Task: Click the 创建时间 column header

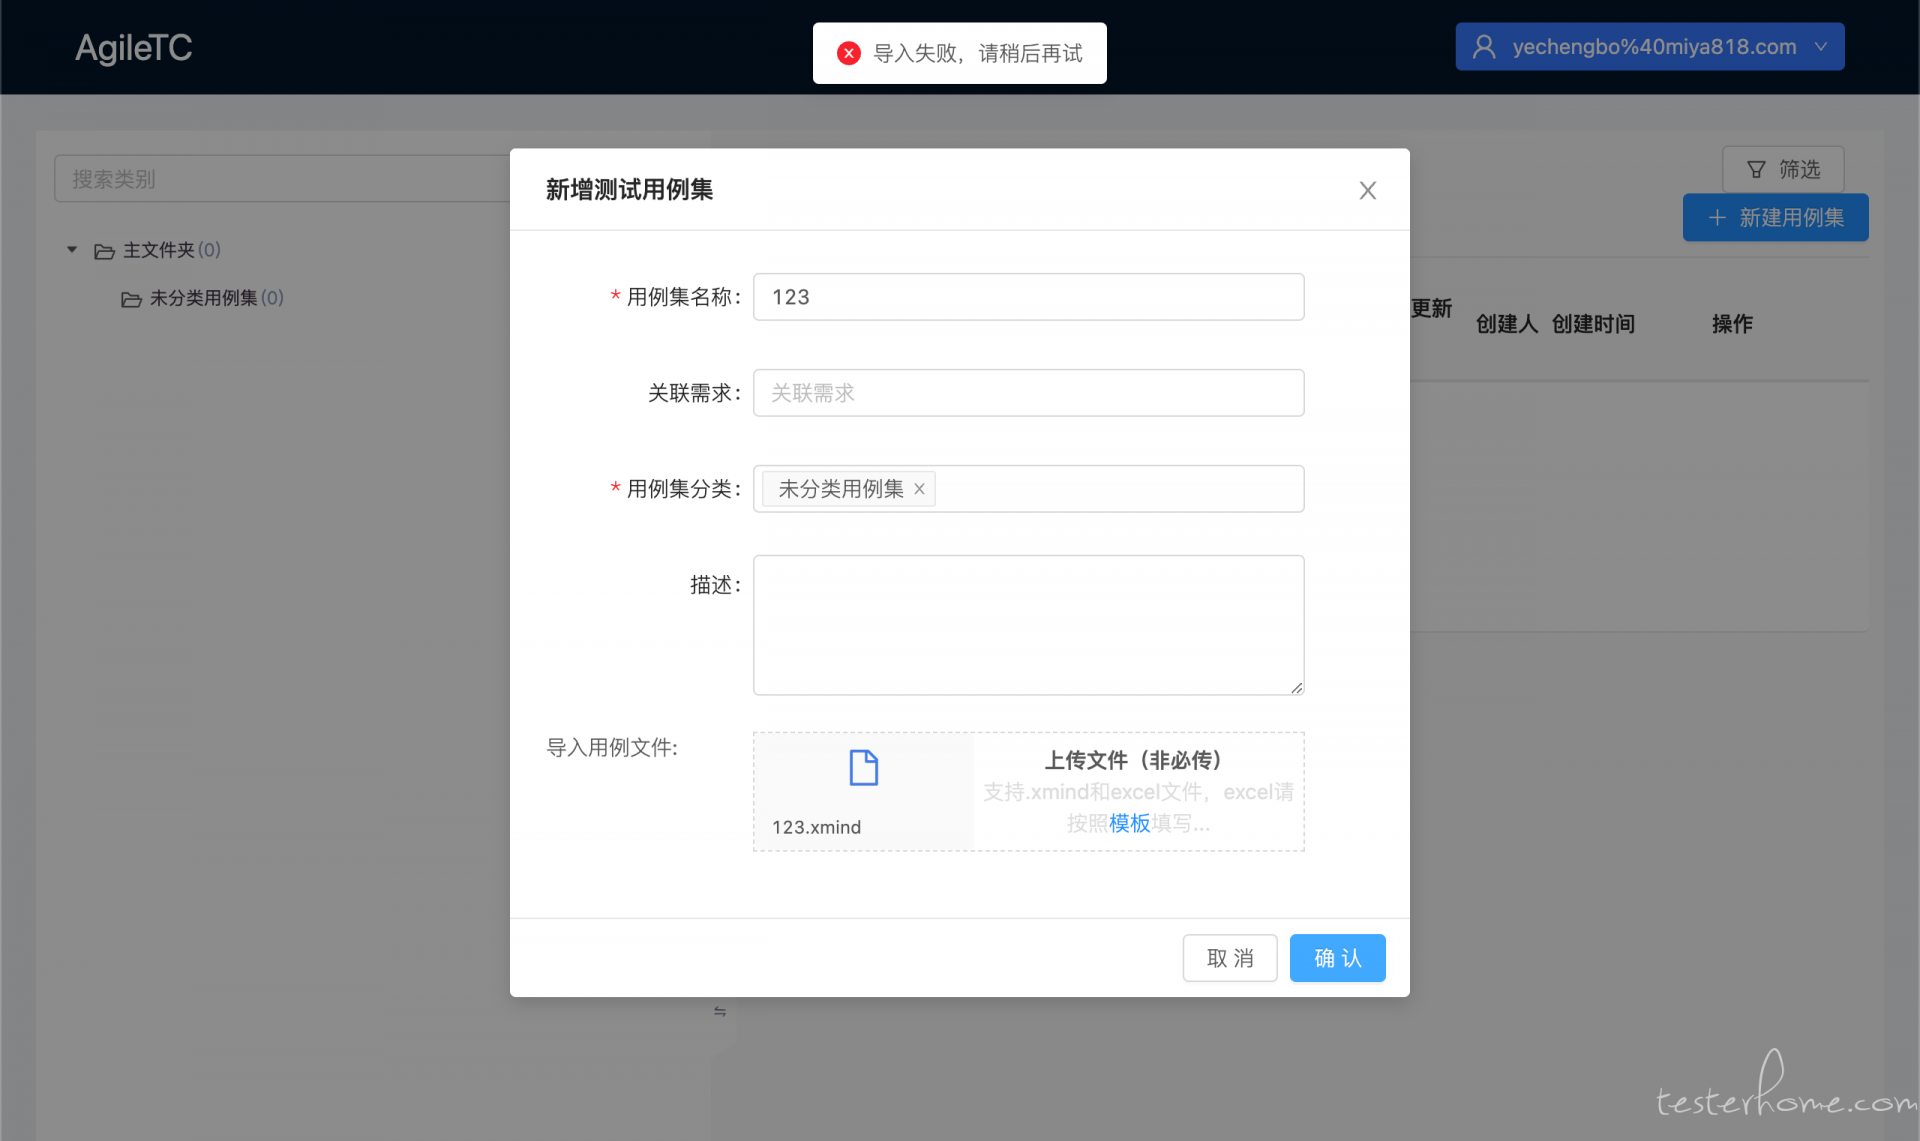Action: click(x=1593, y=324)
